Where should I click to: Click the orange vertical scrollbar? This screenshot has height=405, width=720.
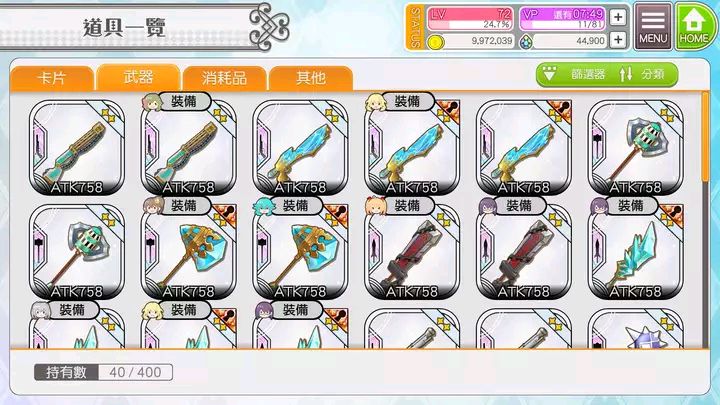[x=705, y=138]
